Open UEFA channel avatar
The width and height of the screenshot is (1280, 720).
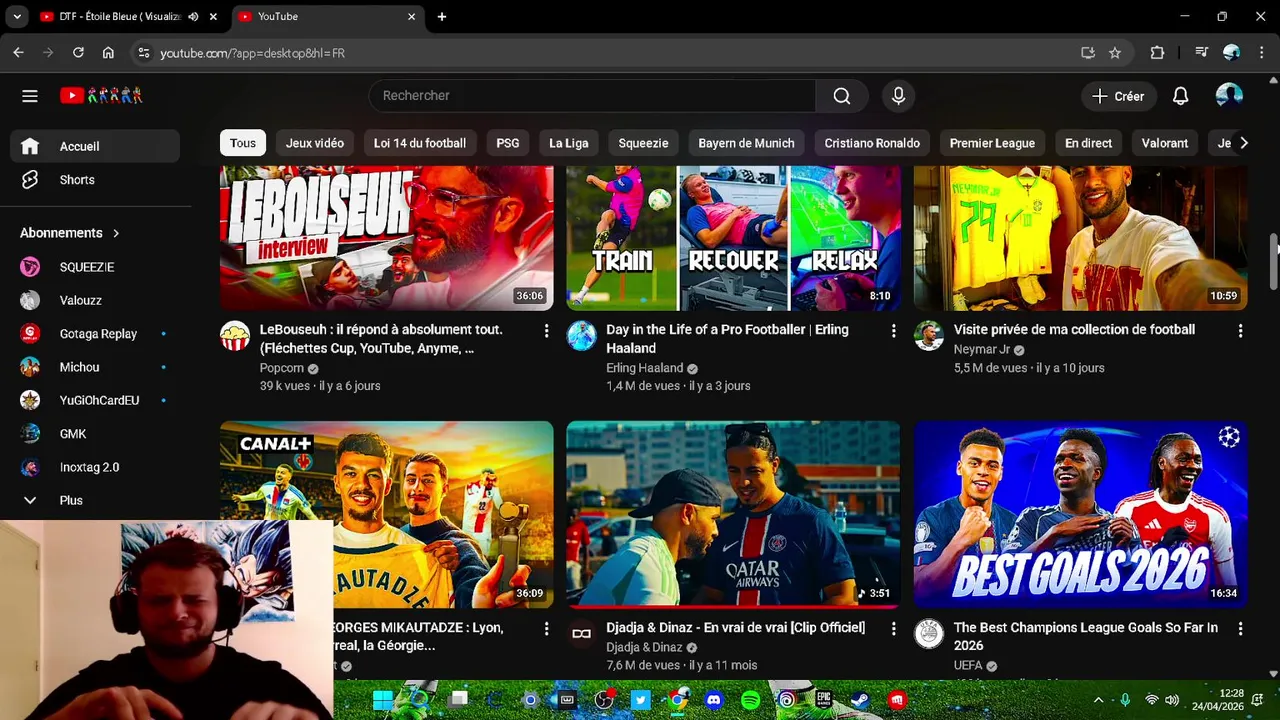tap(928, 634)
